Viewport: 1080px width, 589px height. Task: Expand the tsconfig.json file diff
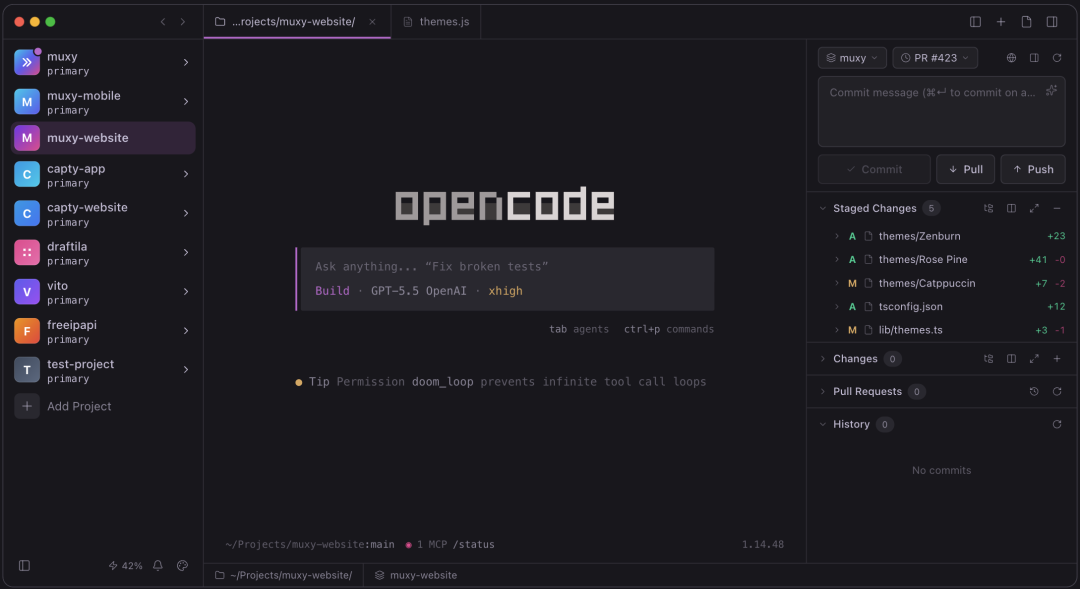(x=837, y=307)
